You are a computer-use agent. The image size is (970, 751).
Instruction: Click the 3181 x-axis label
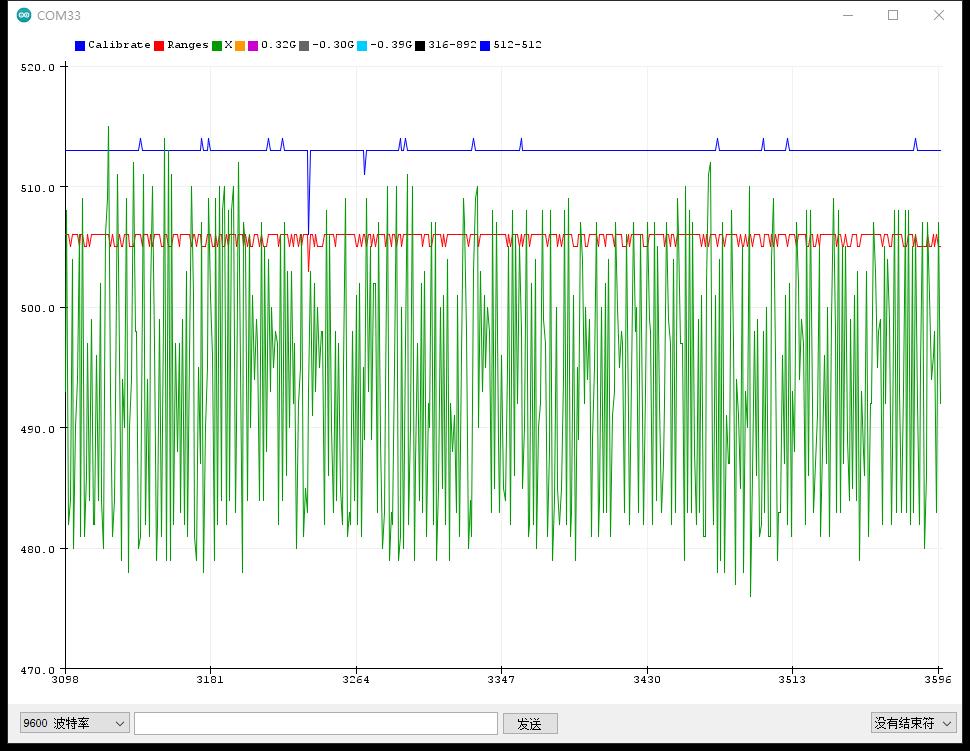tap(210, 679)
